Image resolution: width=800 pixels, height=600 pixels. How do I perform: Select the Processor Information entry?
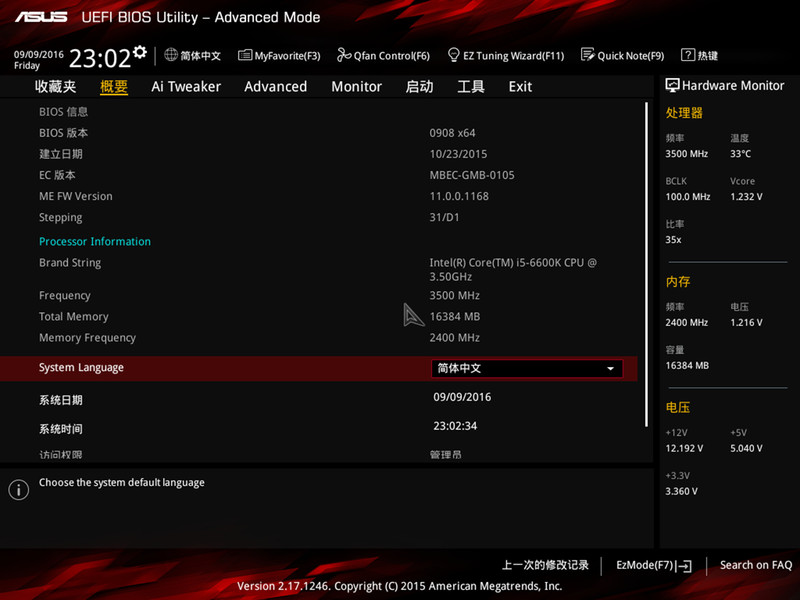(x=94, y=241)
